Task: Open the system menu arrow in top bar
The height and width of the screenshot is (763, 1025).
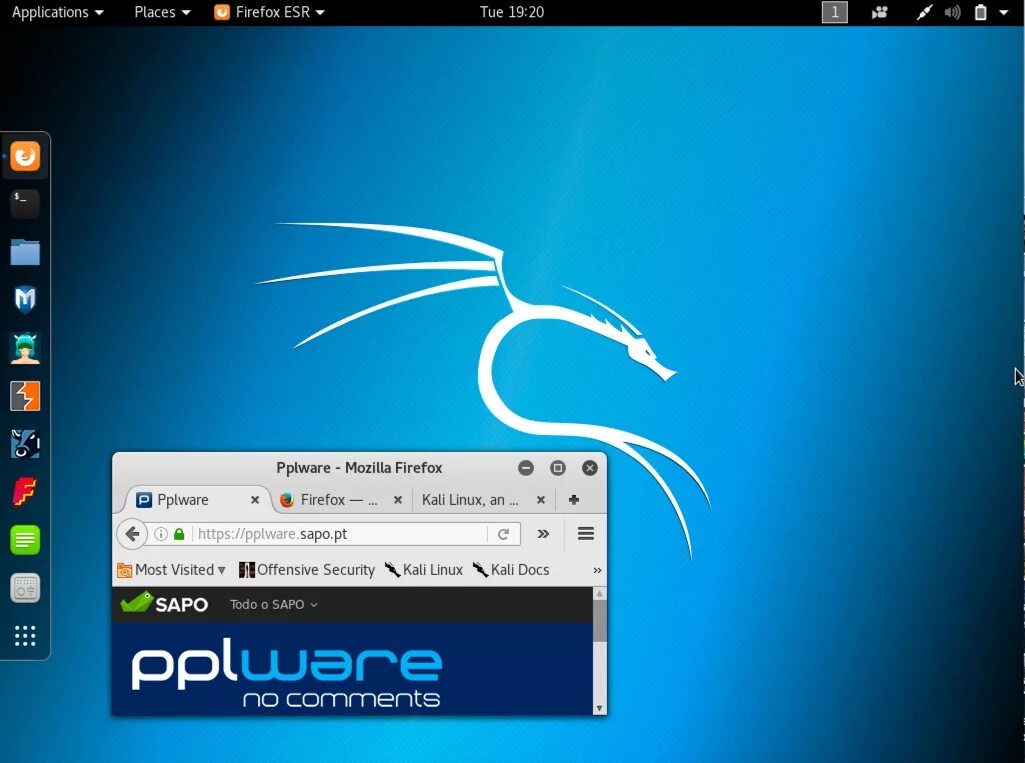Action: (x=1003, y=12)
